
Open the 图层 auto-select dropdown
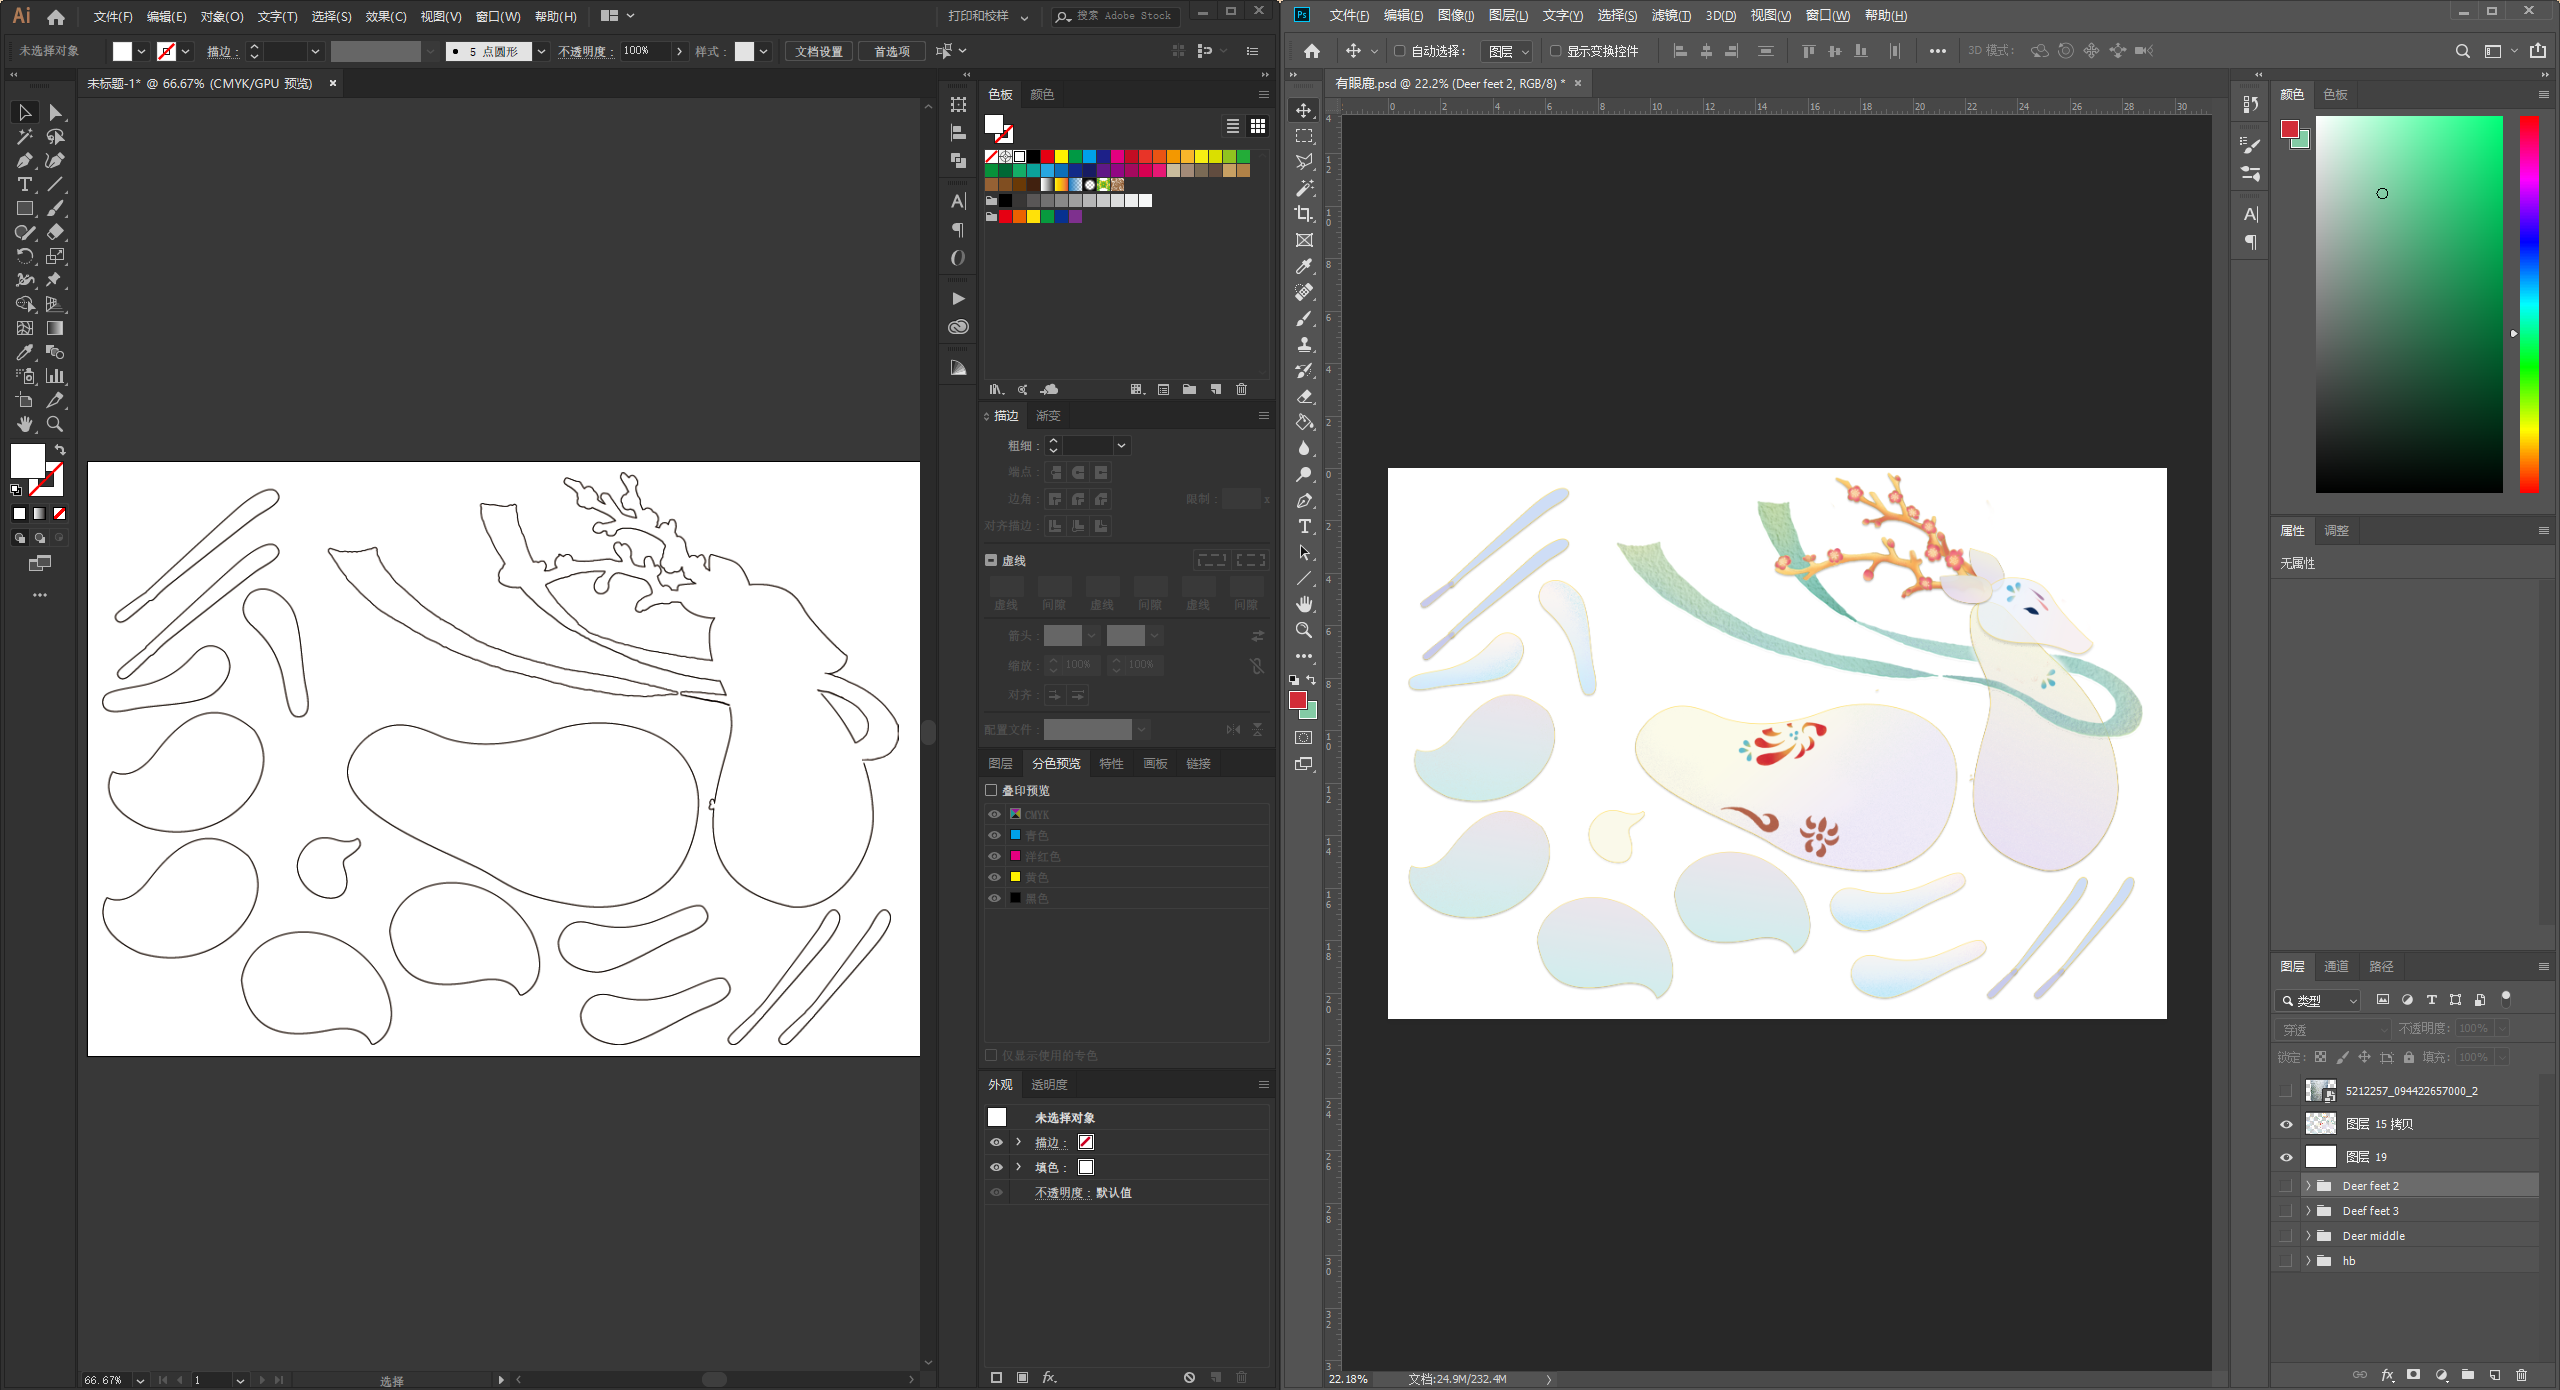click(x=1507, y=51)
